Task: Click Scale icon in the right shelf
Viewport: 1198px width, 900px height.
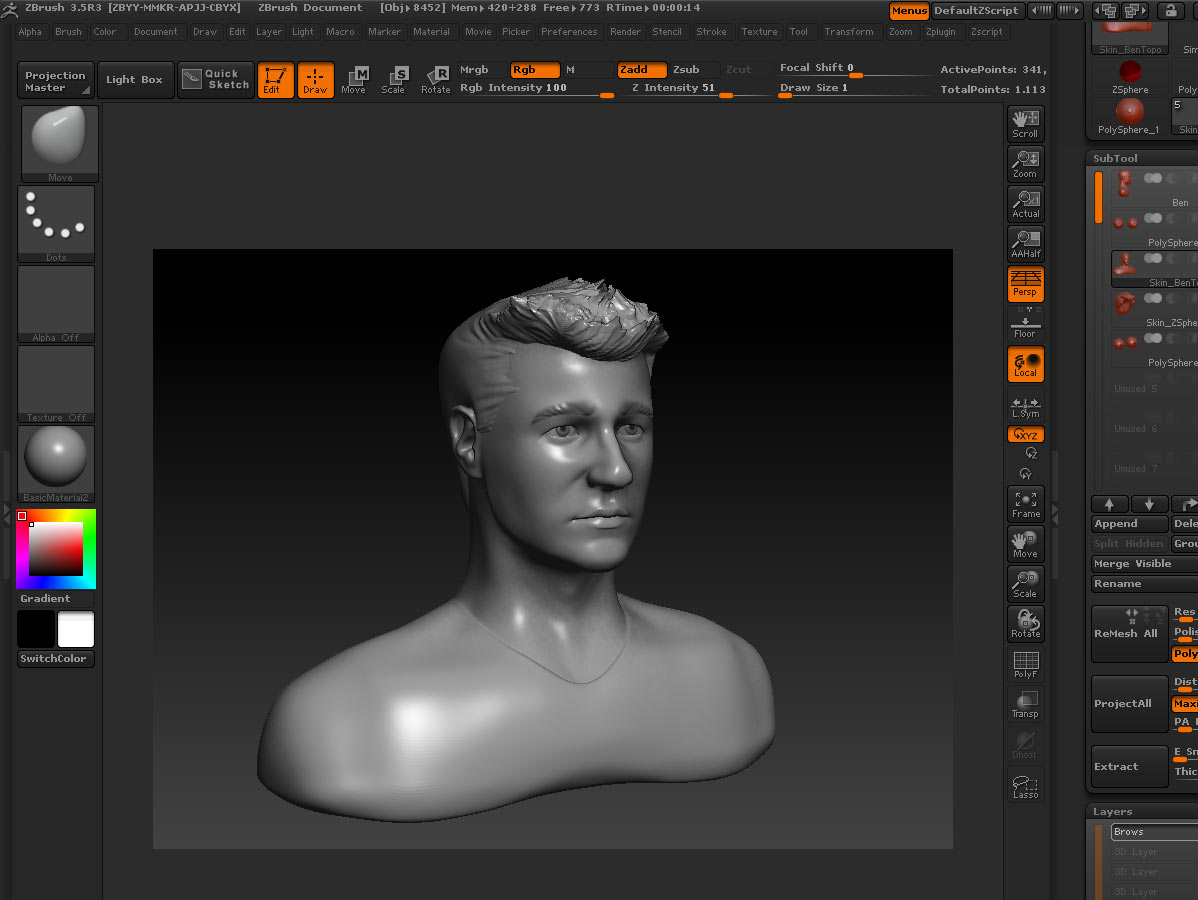Action: 1025,584
